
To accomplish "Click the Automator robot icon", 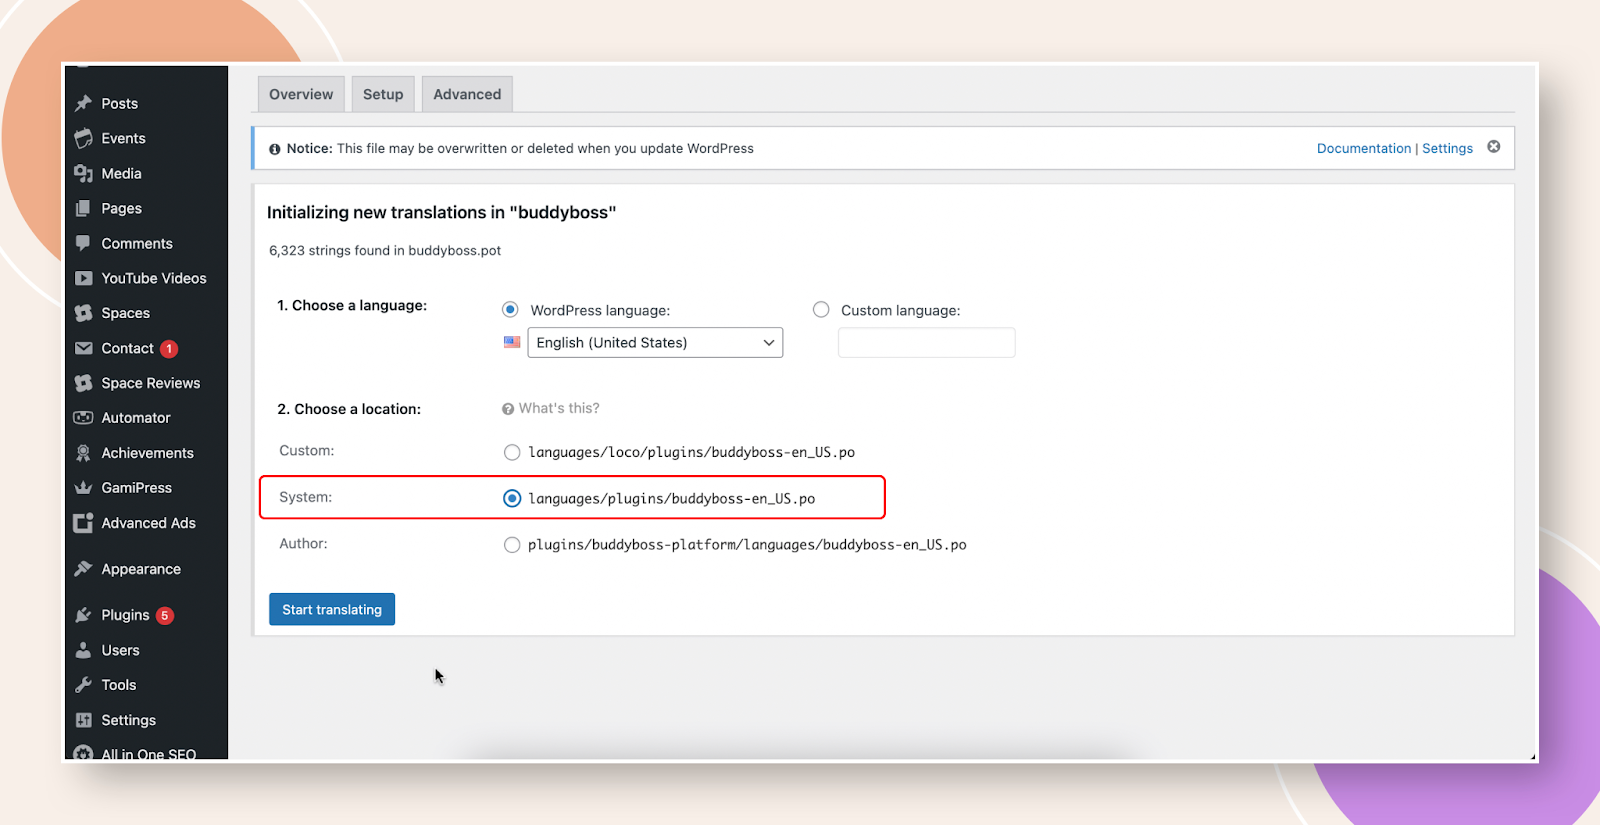I will point(84,418).
